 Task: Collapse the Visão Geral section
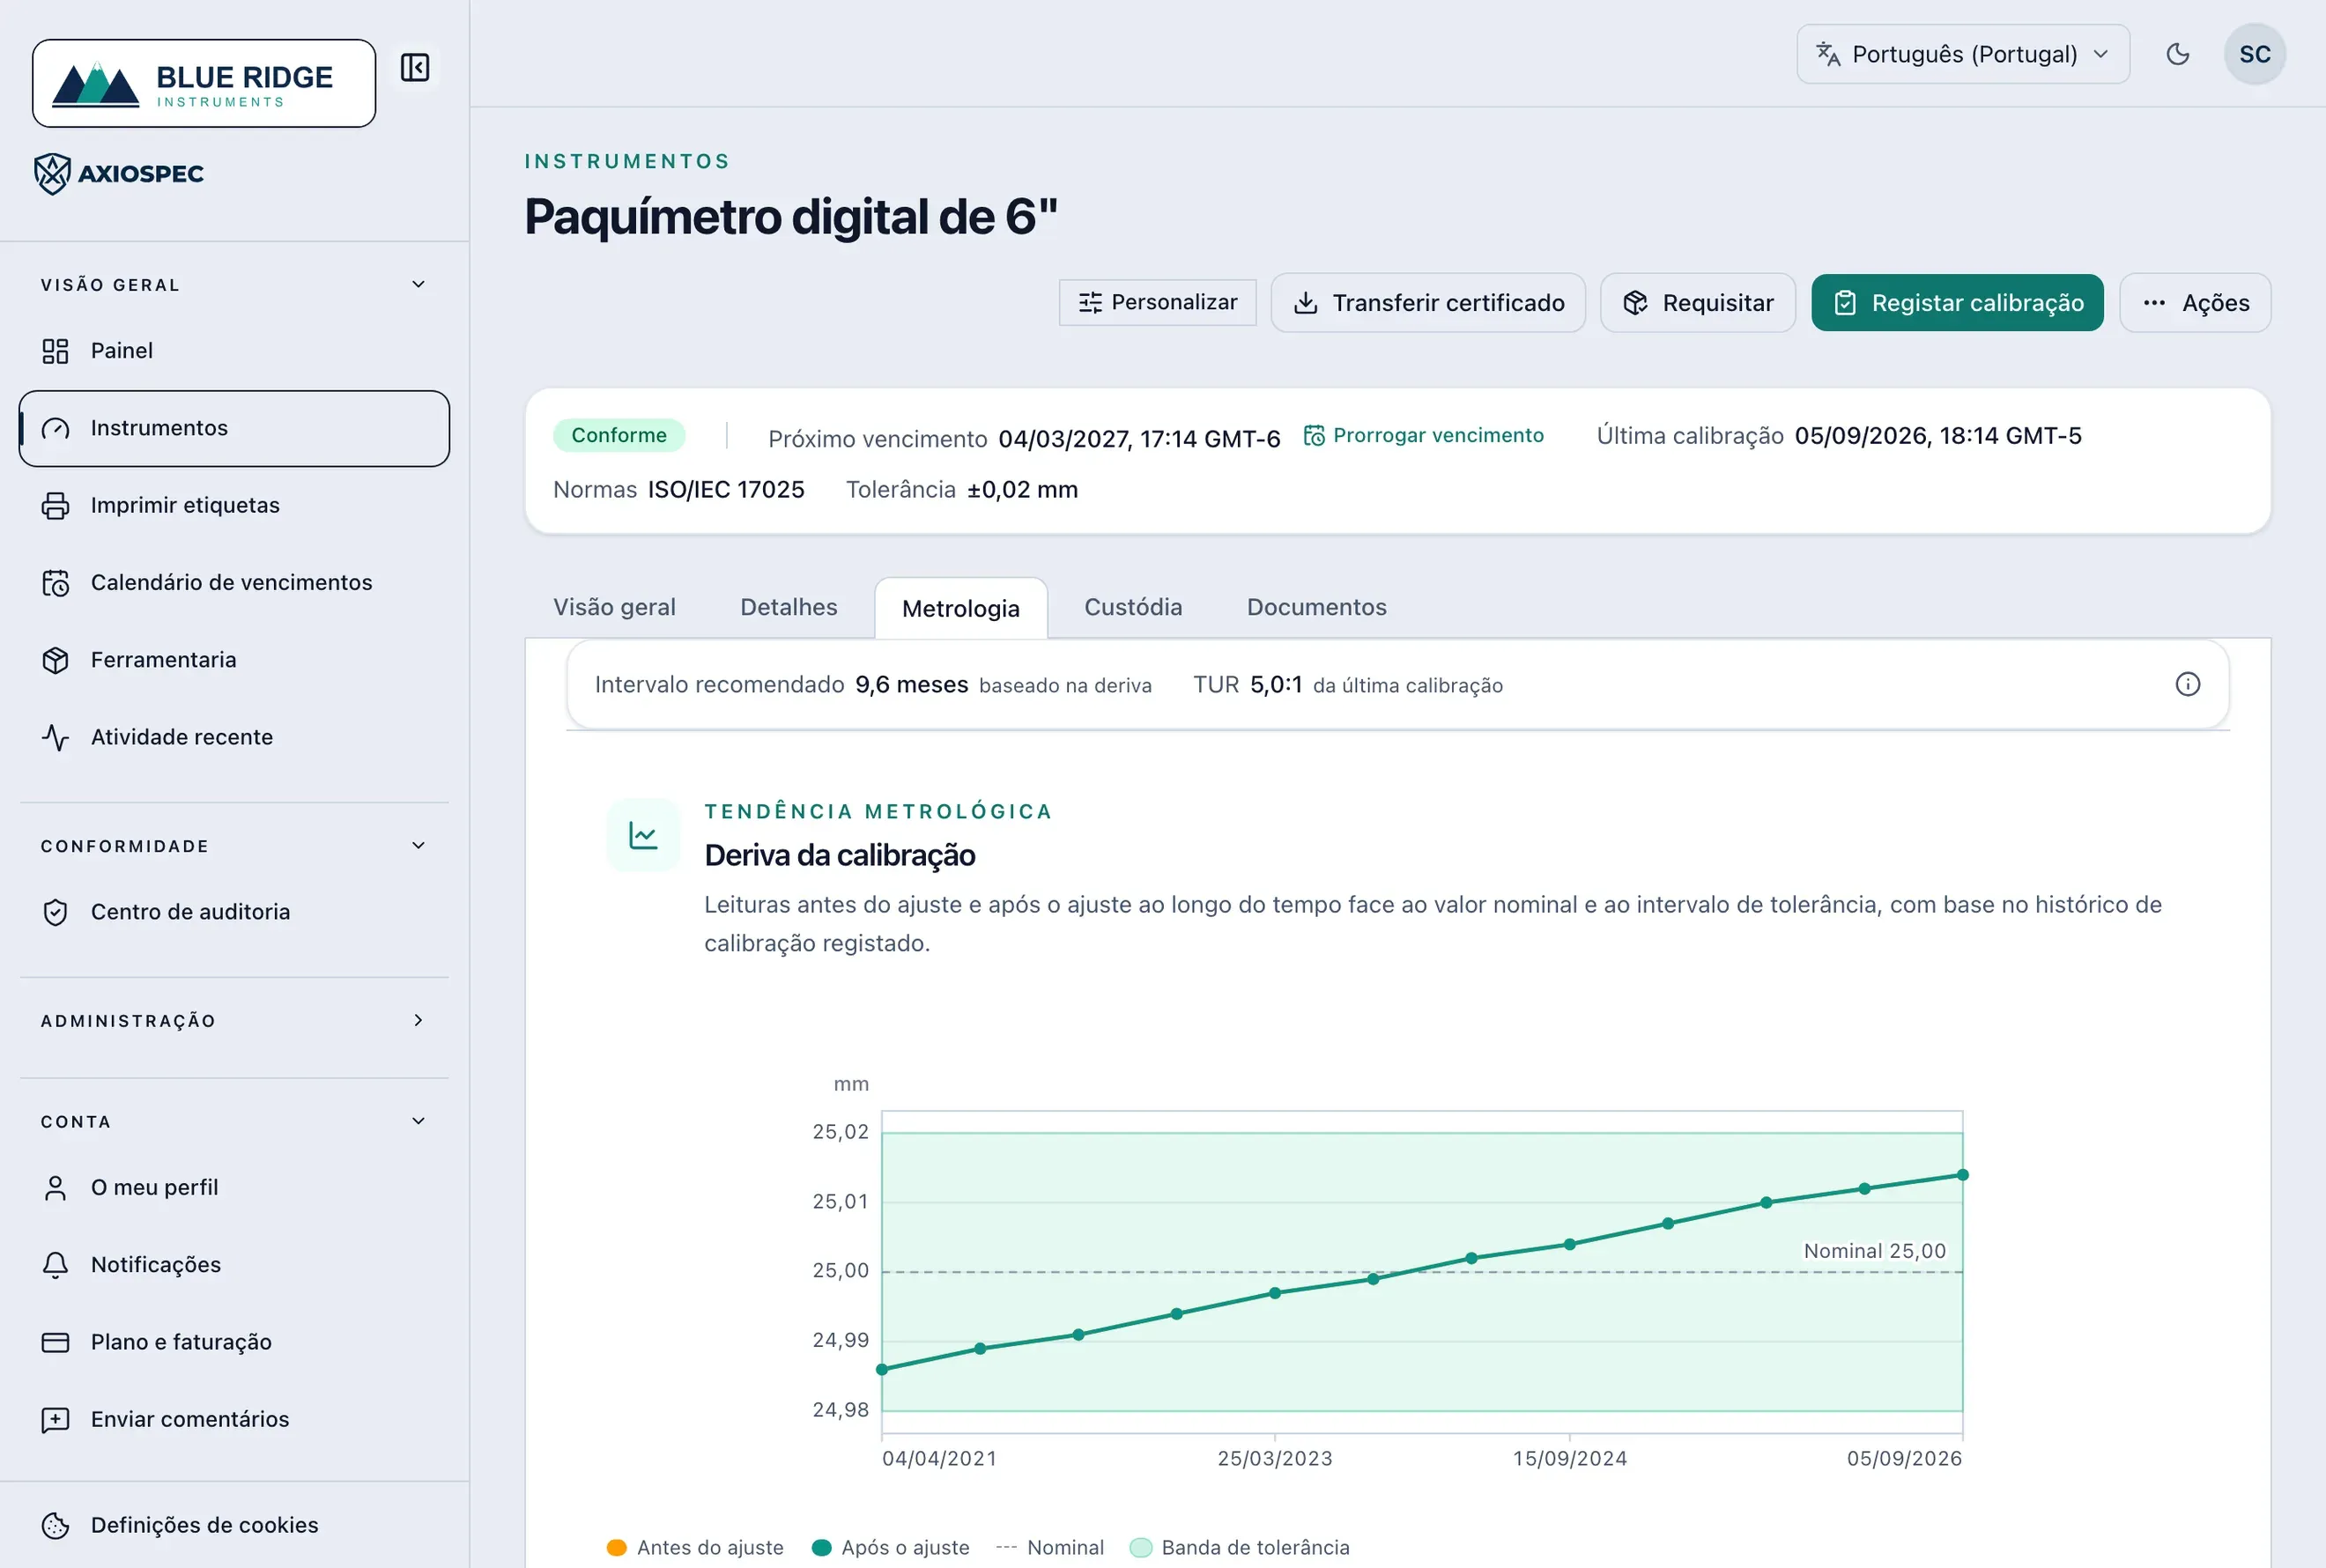234,285
